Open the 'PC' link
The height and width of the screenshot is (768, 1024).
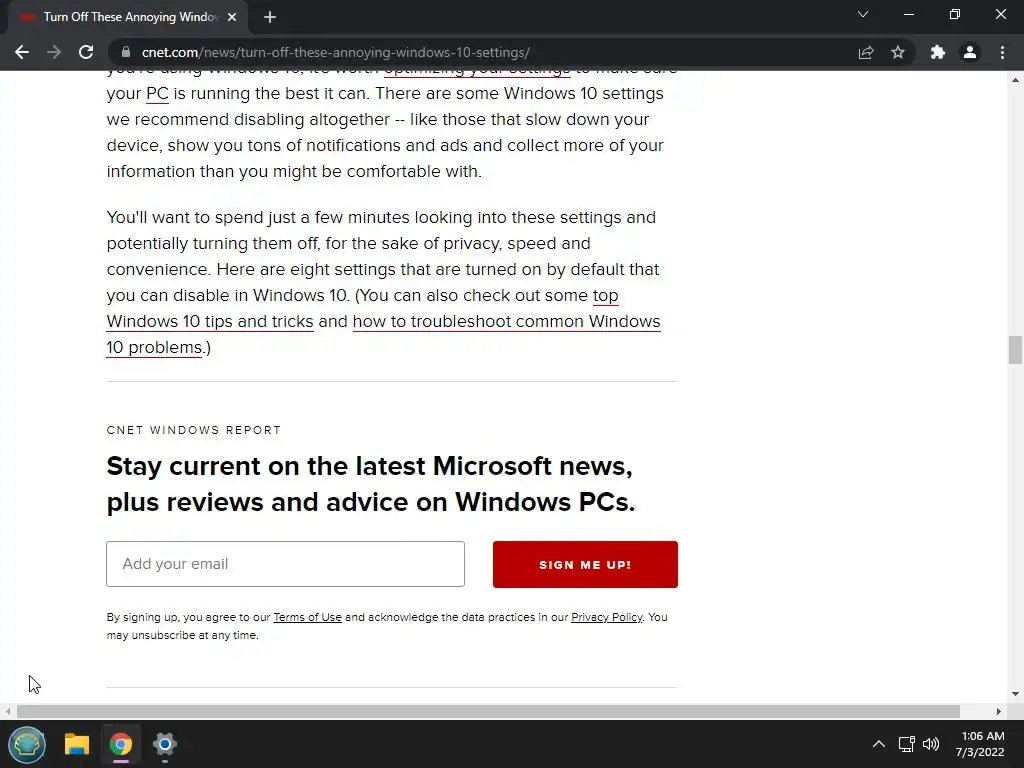point(157,93)
